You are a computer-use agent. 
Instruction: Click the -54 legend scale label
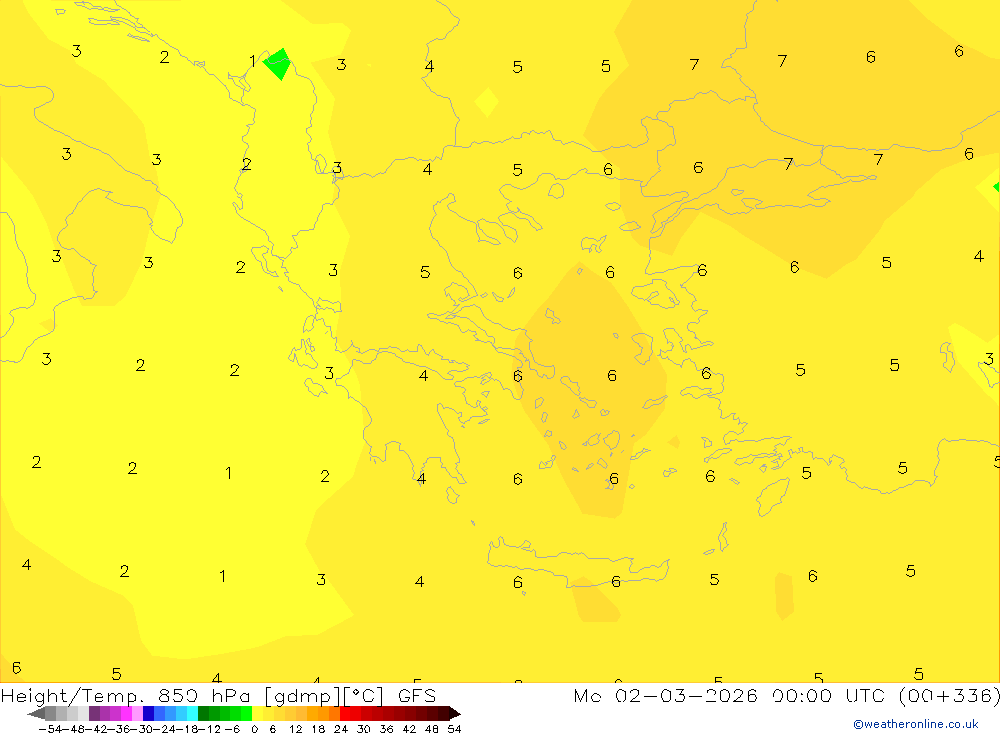[x=50, y=729]
